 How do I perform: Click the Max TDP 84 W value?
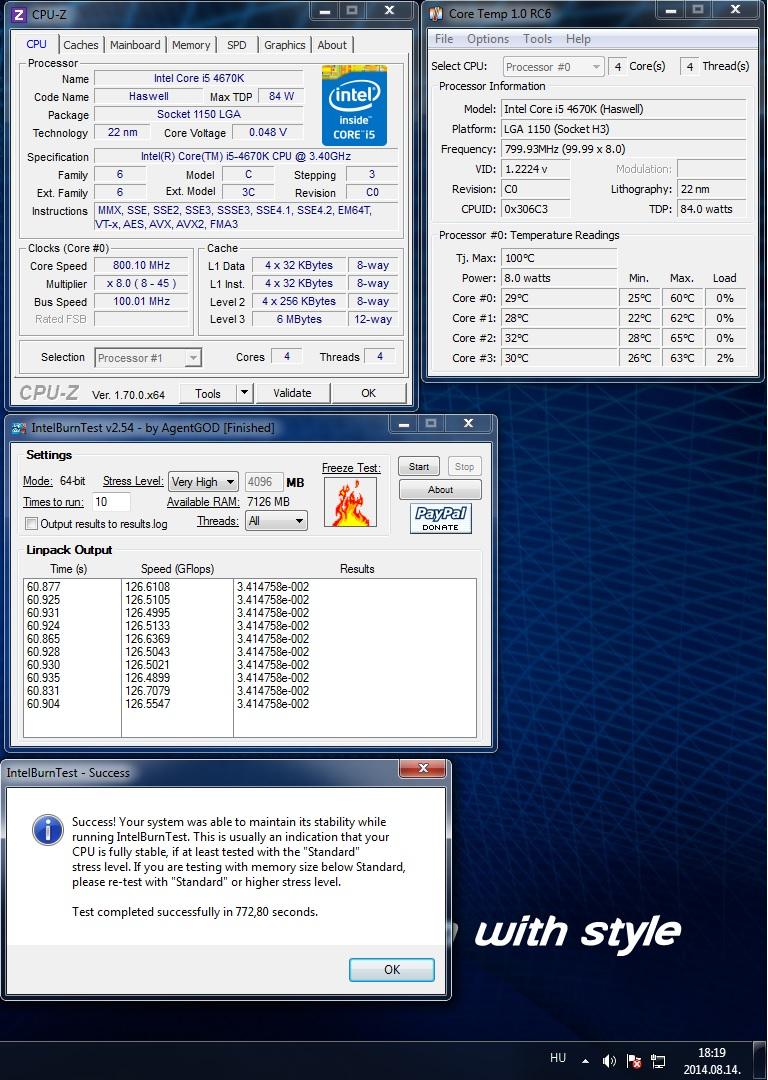(281, 96)
